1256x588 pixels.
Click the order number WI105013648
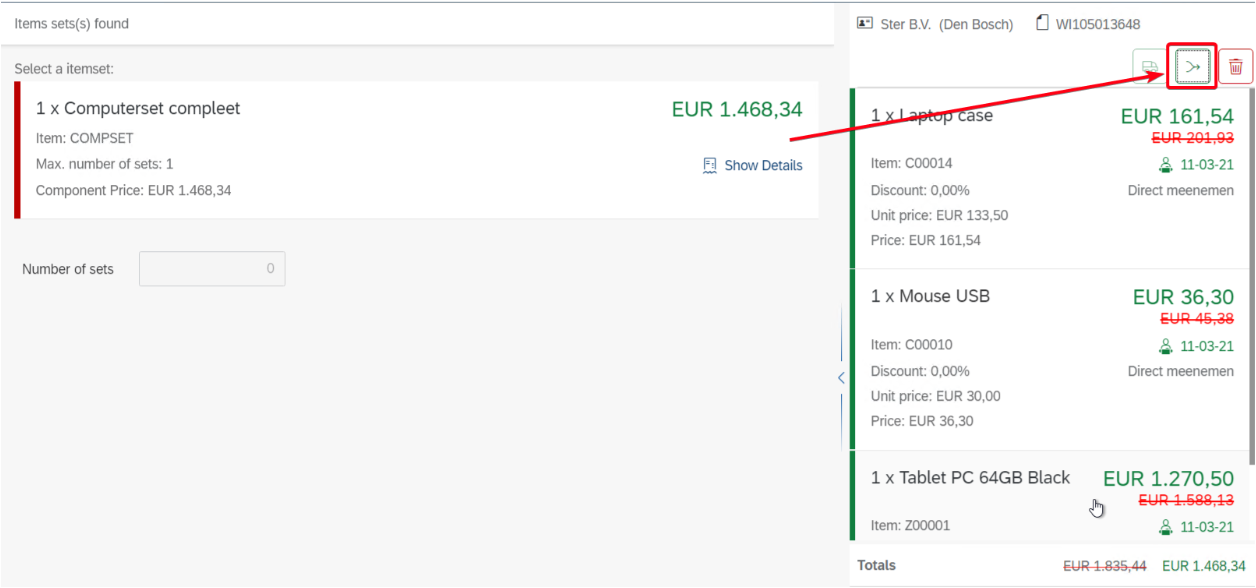[1098, 24]
